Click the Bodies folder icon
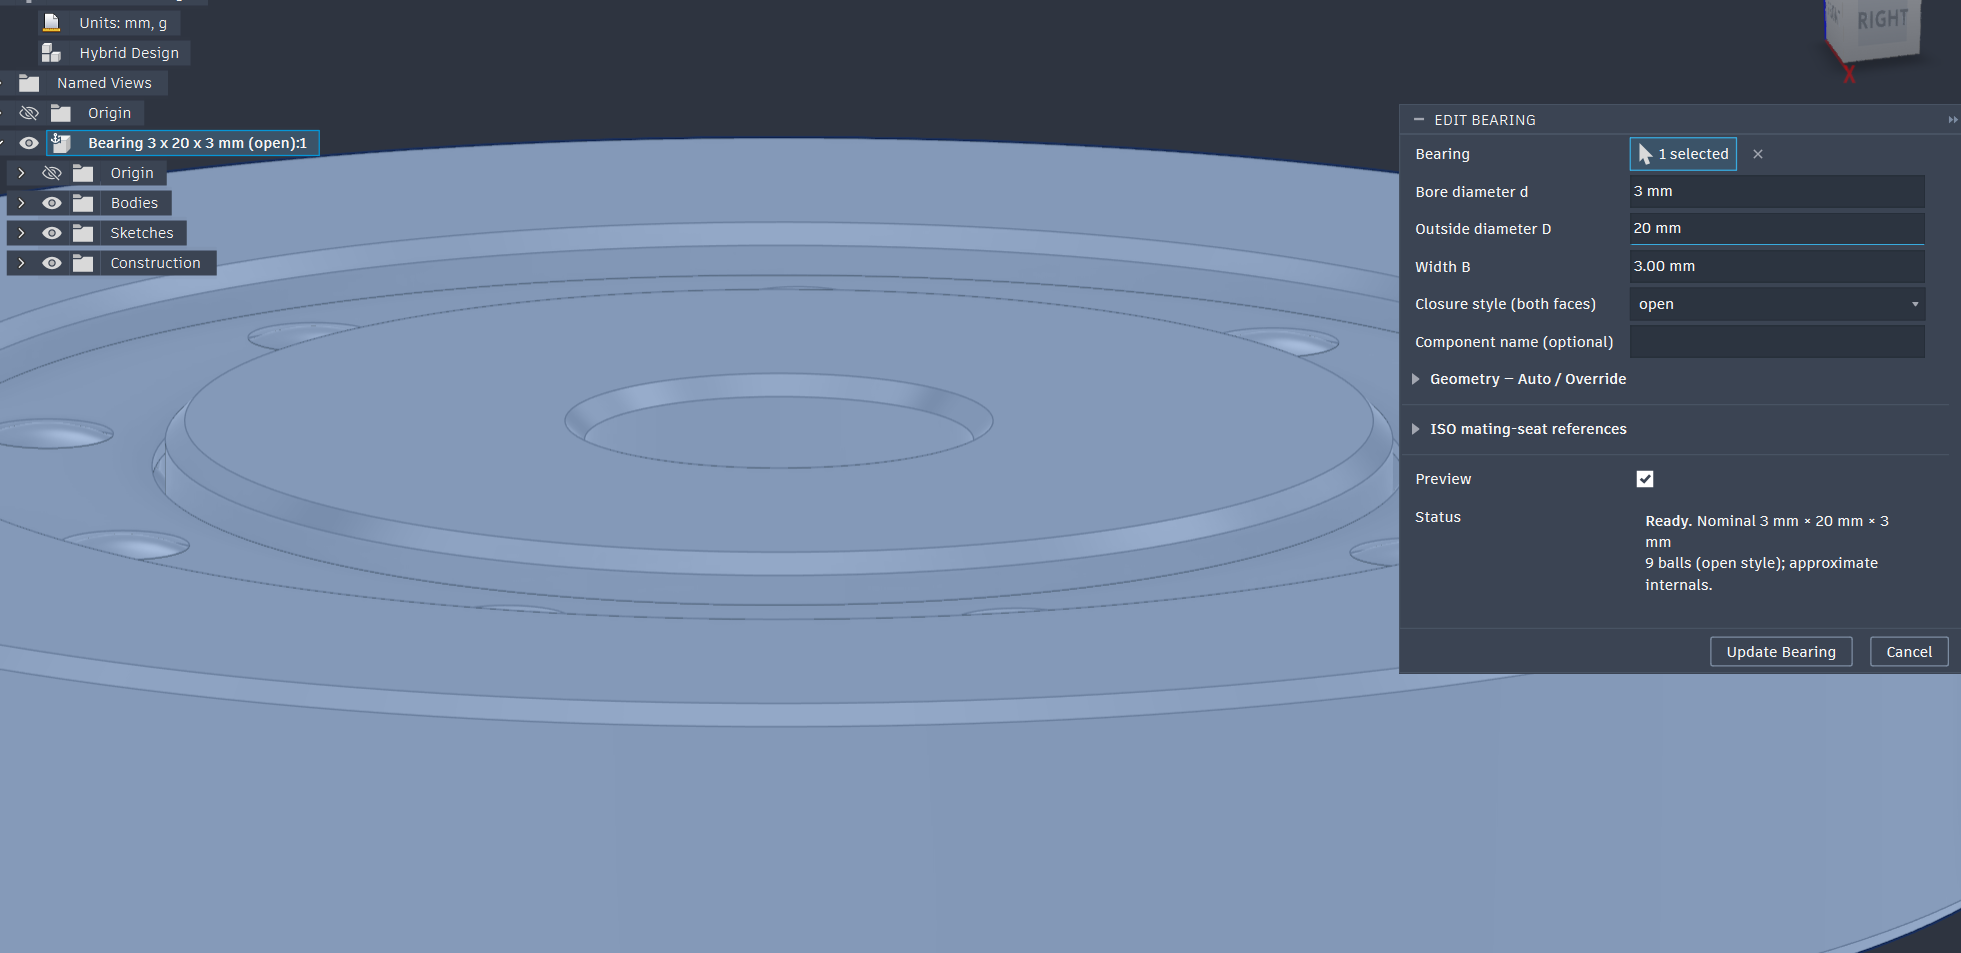The height and width of the screenshot is (953, 1961). click(83, 203)
